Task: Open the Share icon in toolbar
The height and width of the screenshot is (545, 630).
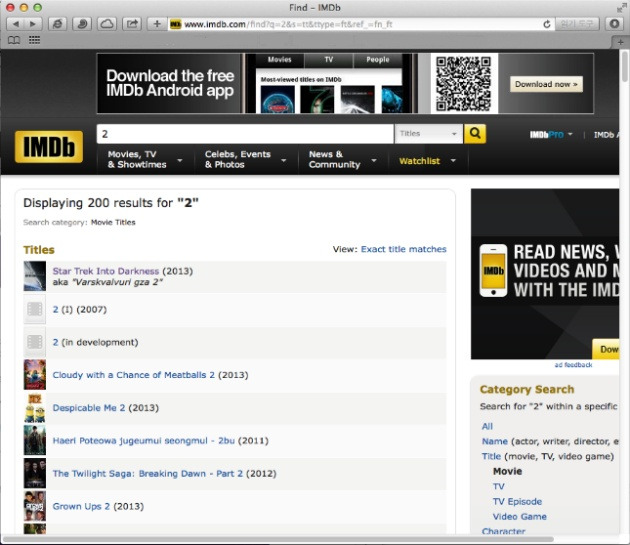Action: pos(132,24)
